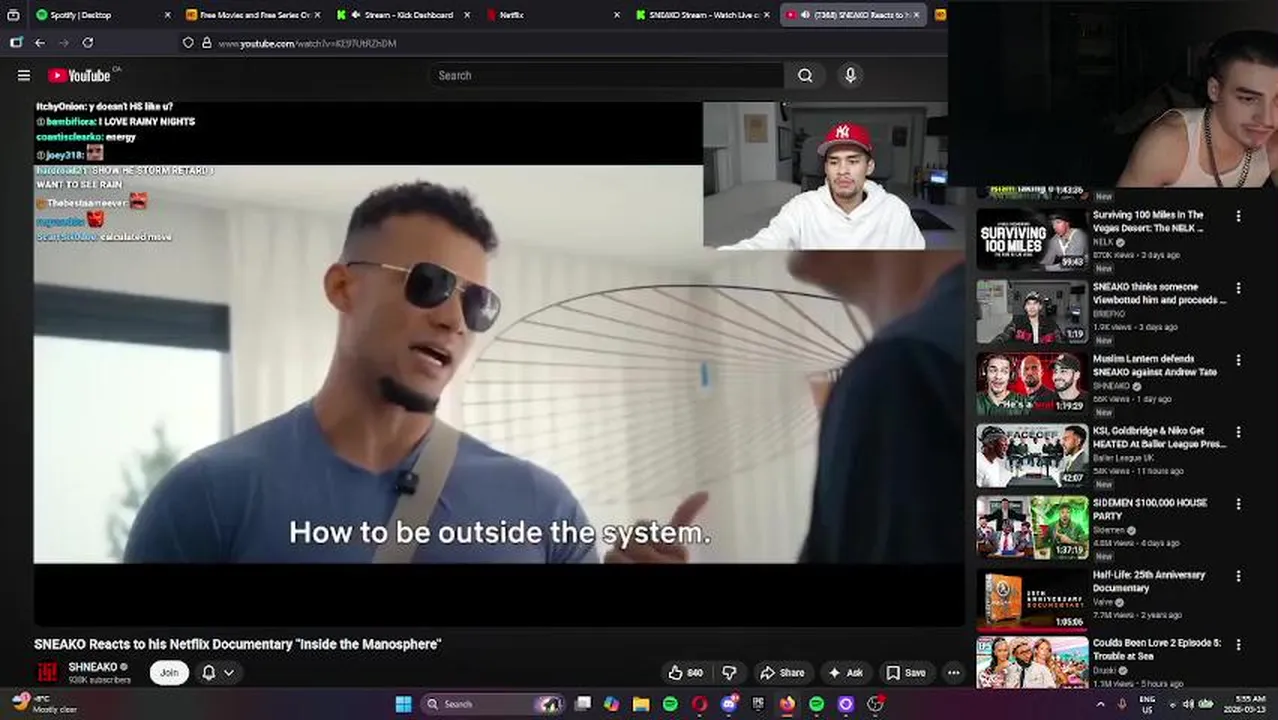Click the padlock site info icon

coord(207,43)
